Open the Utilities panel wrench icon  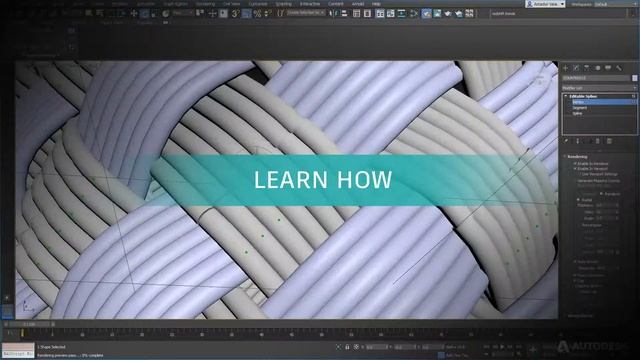point(619,68)
